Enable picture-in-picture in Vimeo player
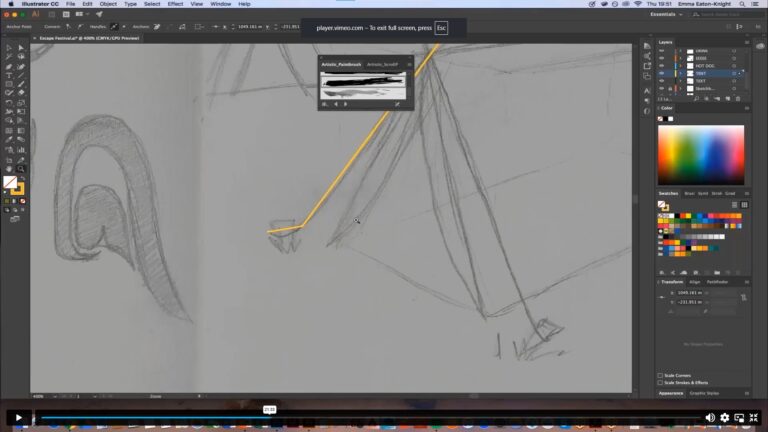The image size is (768, 432). tap(739, 418)
